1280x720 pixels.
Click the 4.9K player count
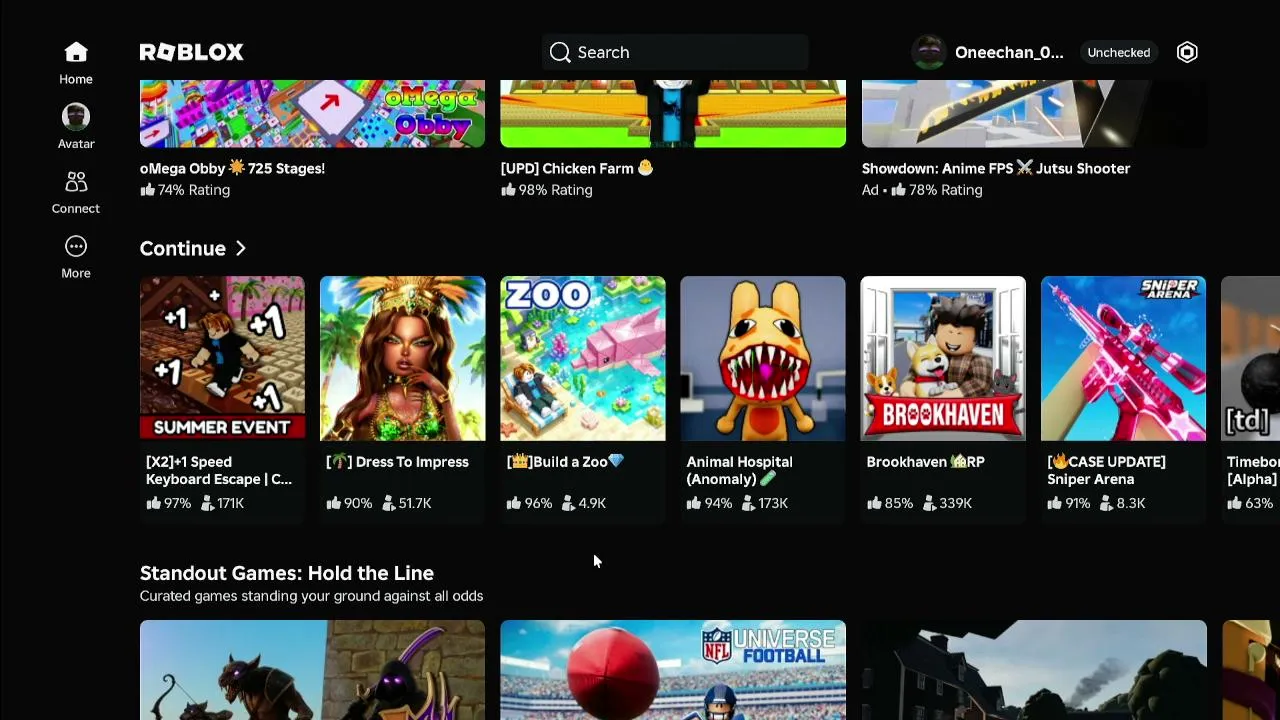tap(584, 503)
